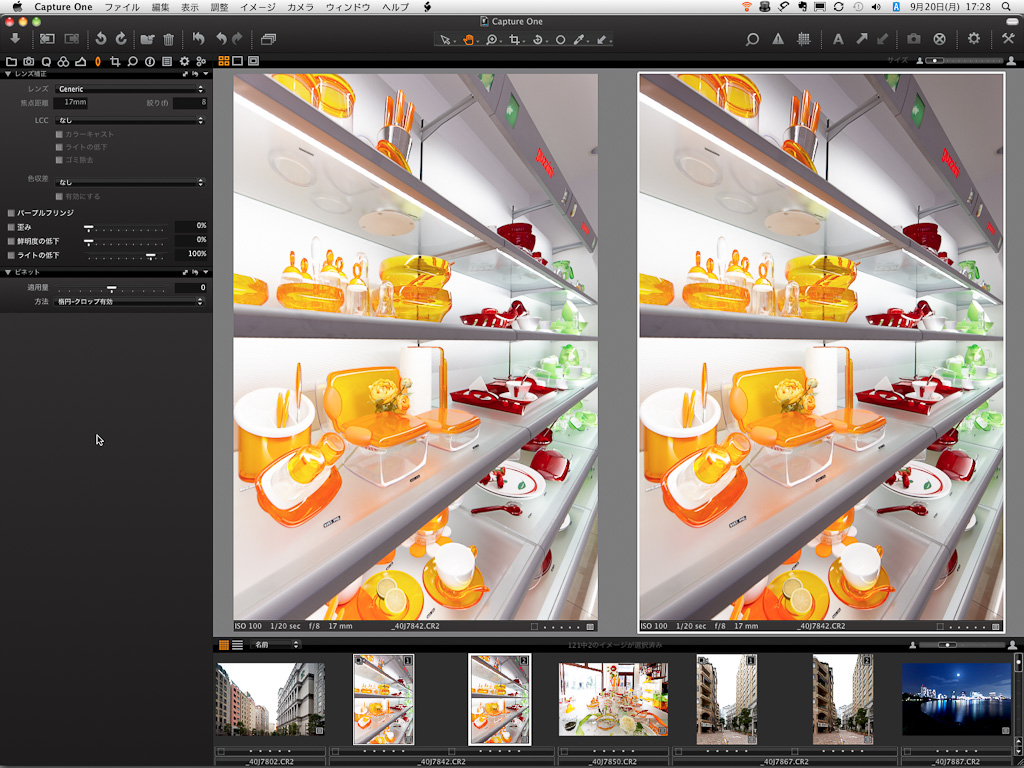
Task: Click the trash can delete icon
Action: [168, 39]
